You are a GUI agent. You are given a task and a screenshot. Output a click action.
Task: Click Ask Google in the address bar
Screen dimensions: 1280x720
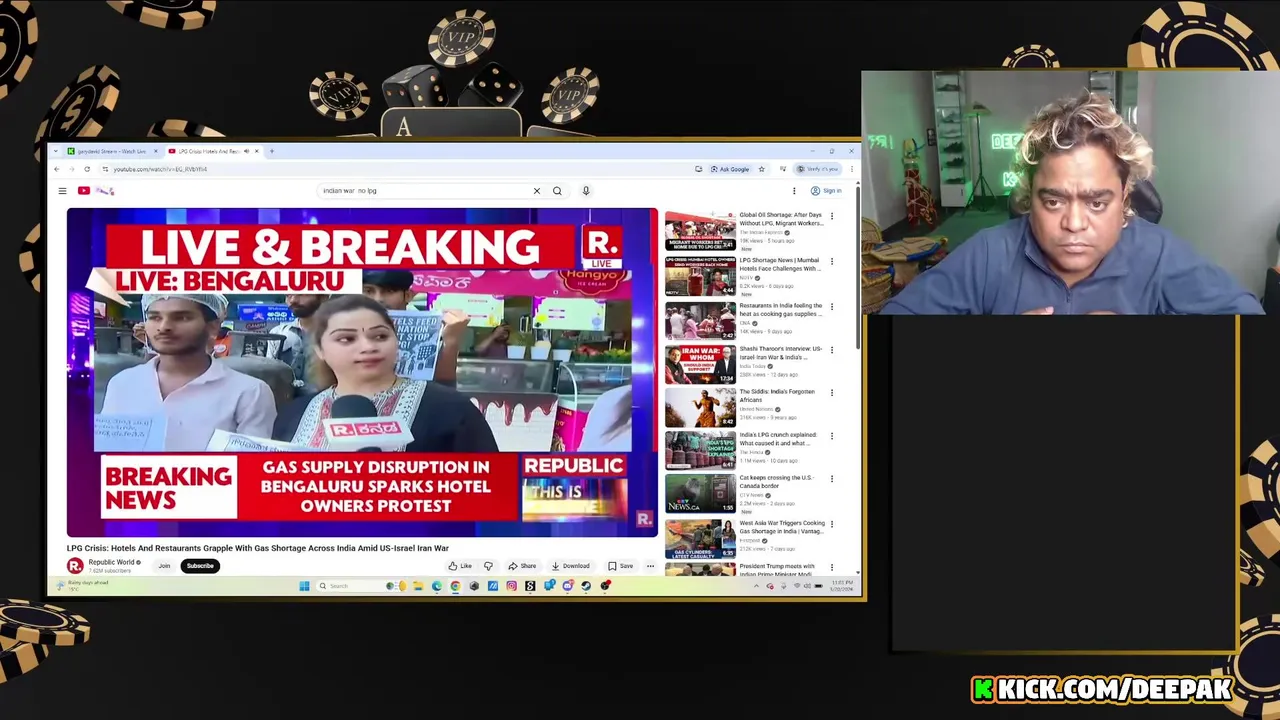[730, 169]
